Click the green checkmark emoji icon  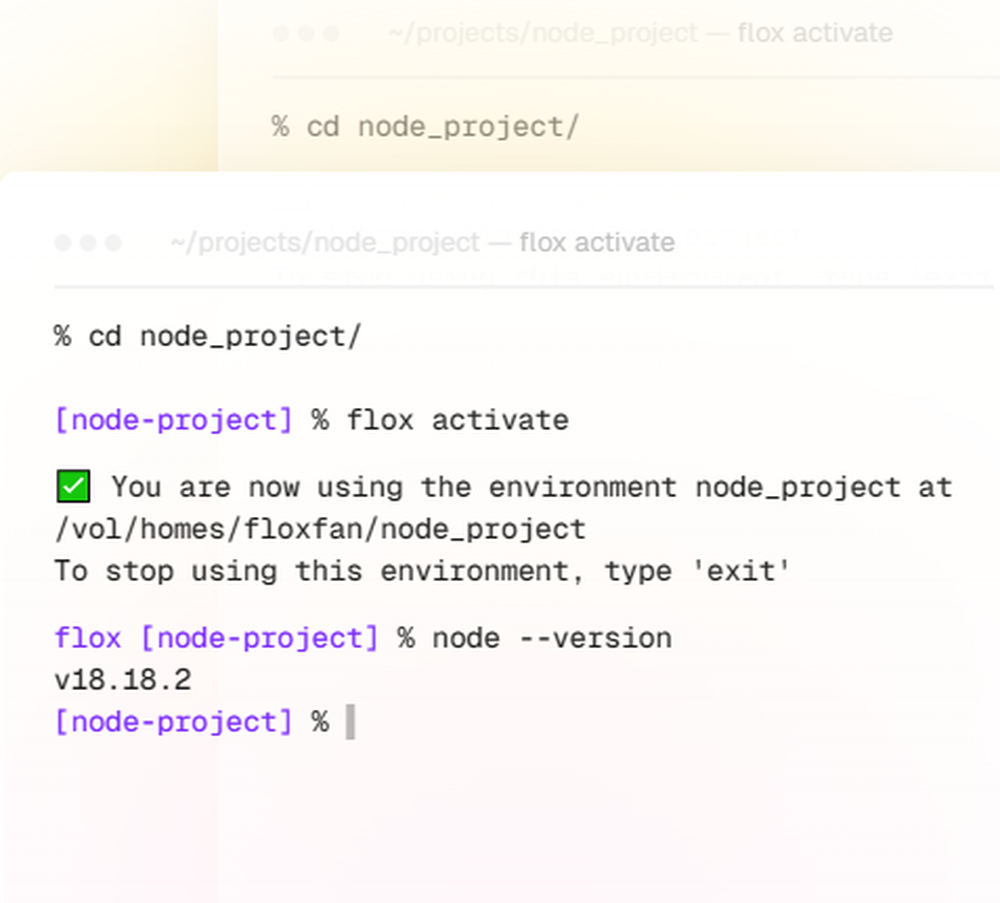click(73, 487)
